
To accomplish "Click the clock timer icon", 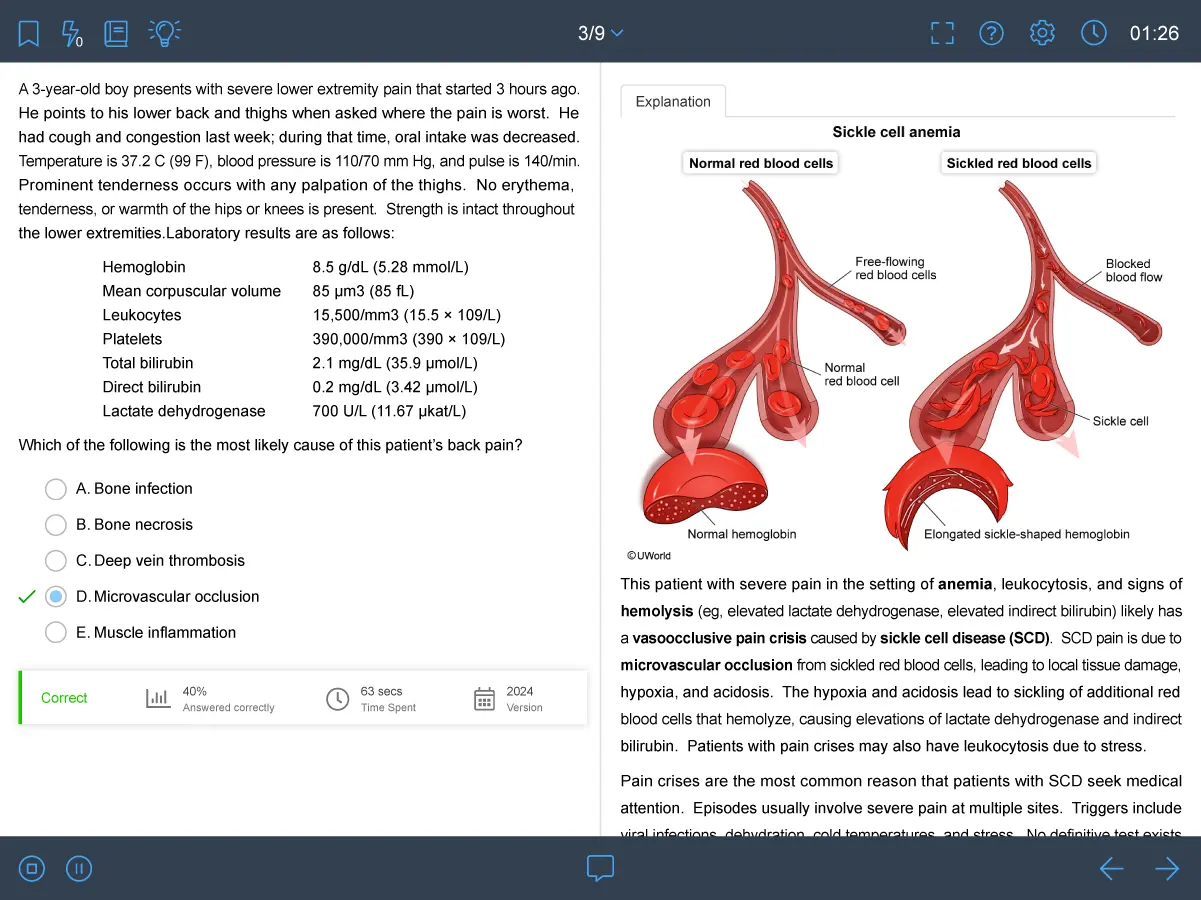I will pos(1094,33).
